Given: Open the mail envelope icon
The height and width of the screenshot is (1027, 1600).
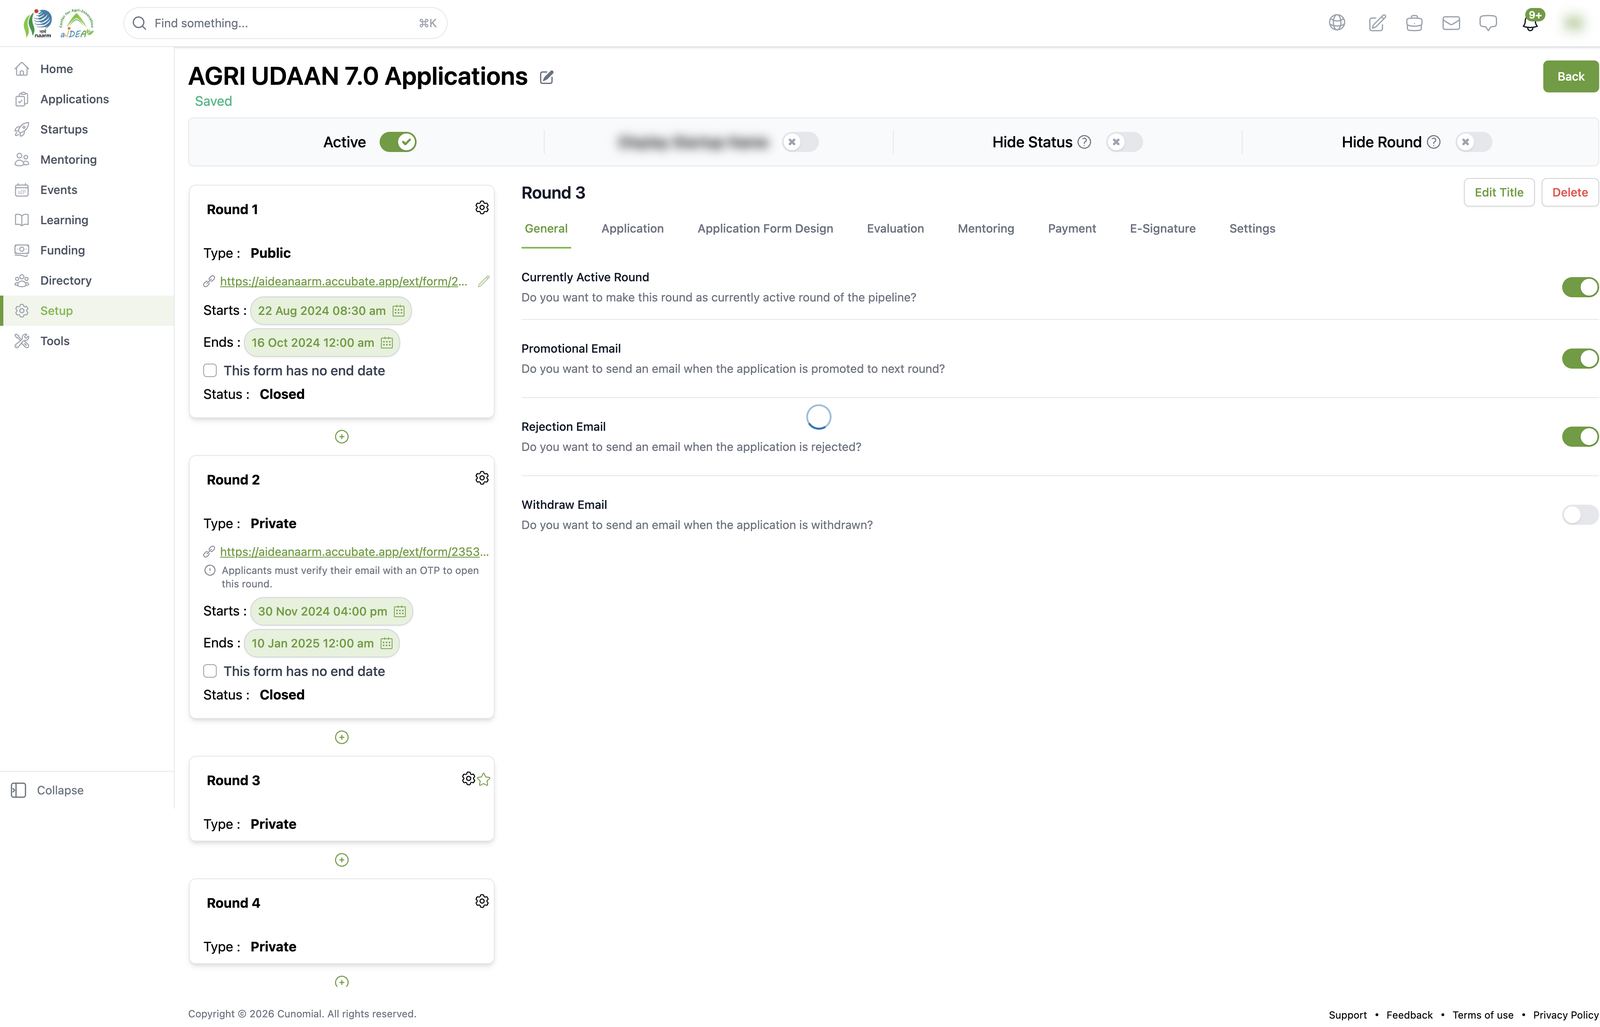Looking at the screenshot, I should (1451, 23).
